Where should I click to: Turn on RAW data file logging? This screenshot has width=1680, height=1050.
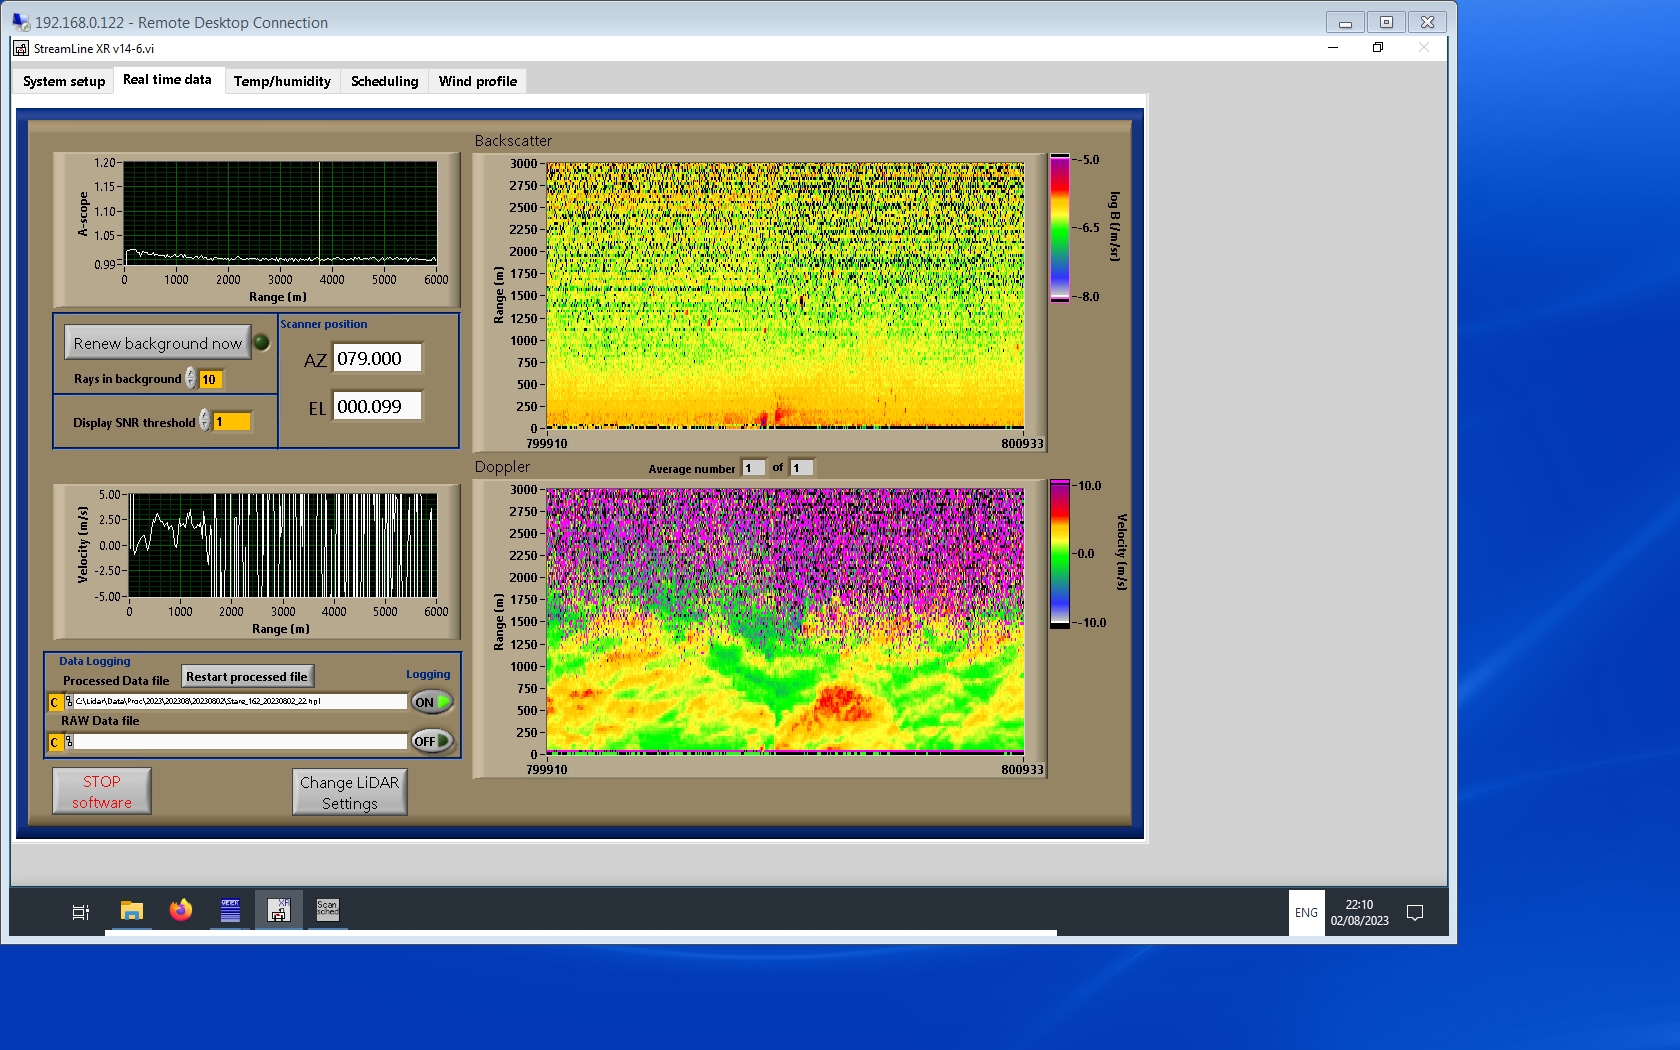point(432,741)
